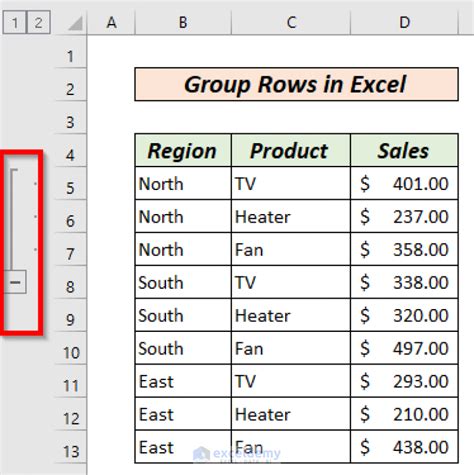Select North cell in row 7
The image size is (474, 475).
[x=183, y=250]
